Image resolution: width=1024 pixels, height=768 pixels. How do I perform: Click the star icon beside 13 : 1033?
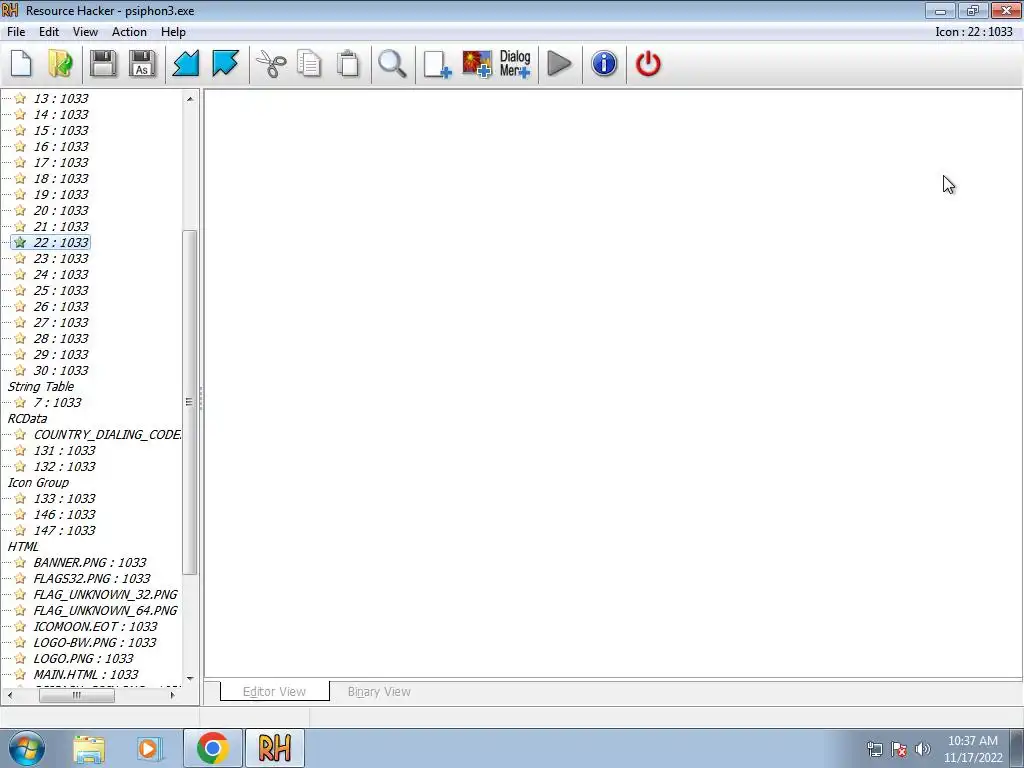(x=20, y=98)
